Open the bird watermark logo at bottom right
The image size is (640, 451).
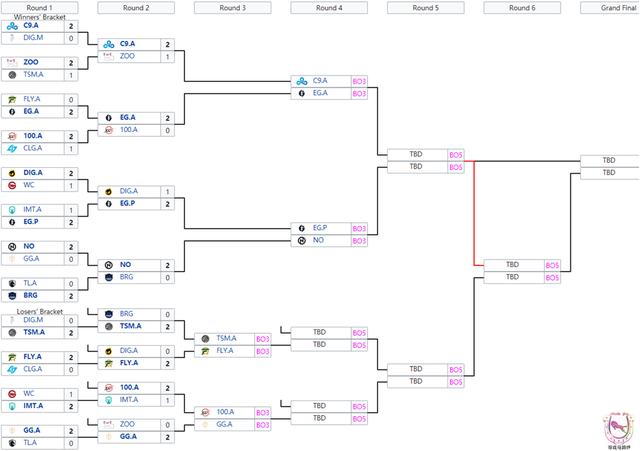(x=614, y=427)
